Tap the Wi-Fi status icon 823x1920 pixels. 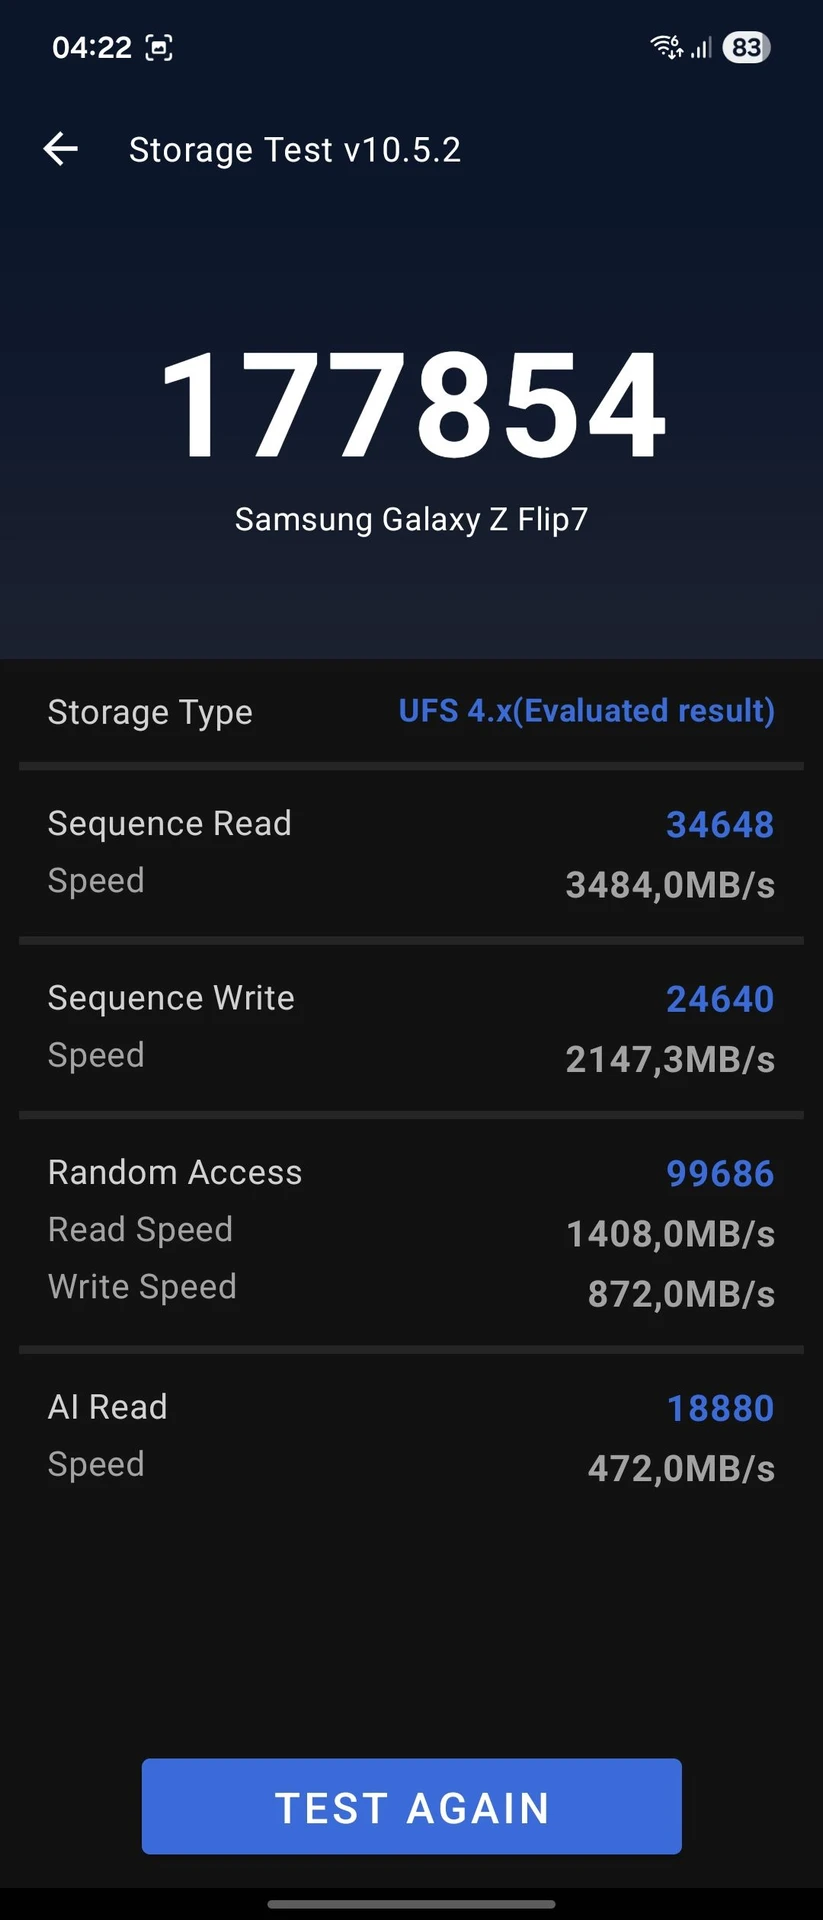click(666, 46)
